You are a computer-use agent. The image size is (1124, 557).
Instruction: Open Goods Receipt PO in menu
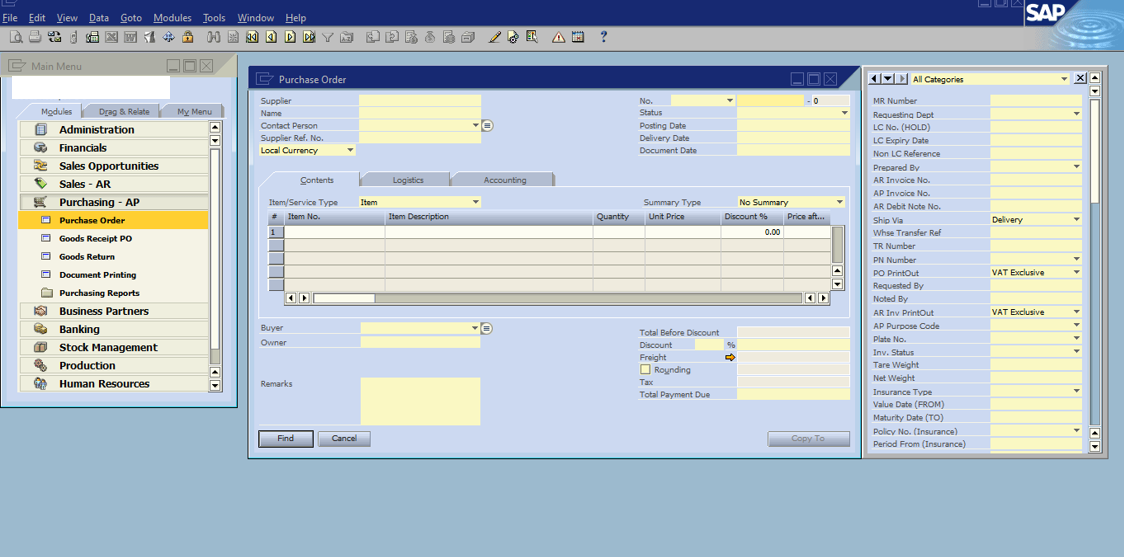pyautogui.click(x=95, y=239)
